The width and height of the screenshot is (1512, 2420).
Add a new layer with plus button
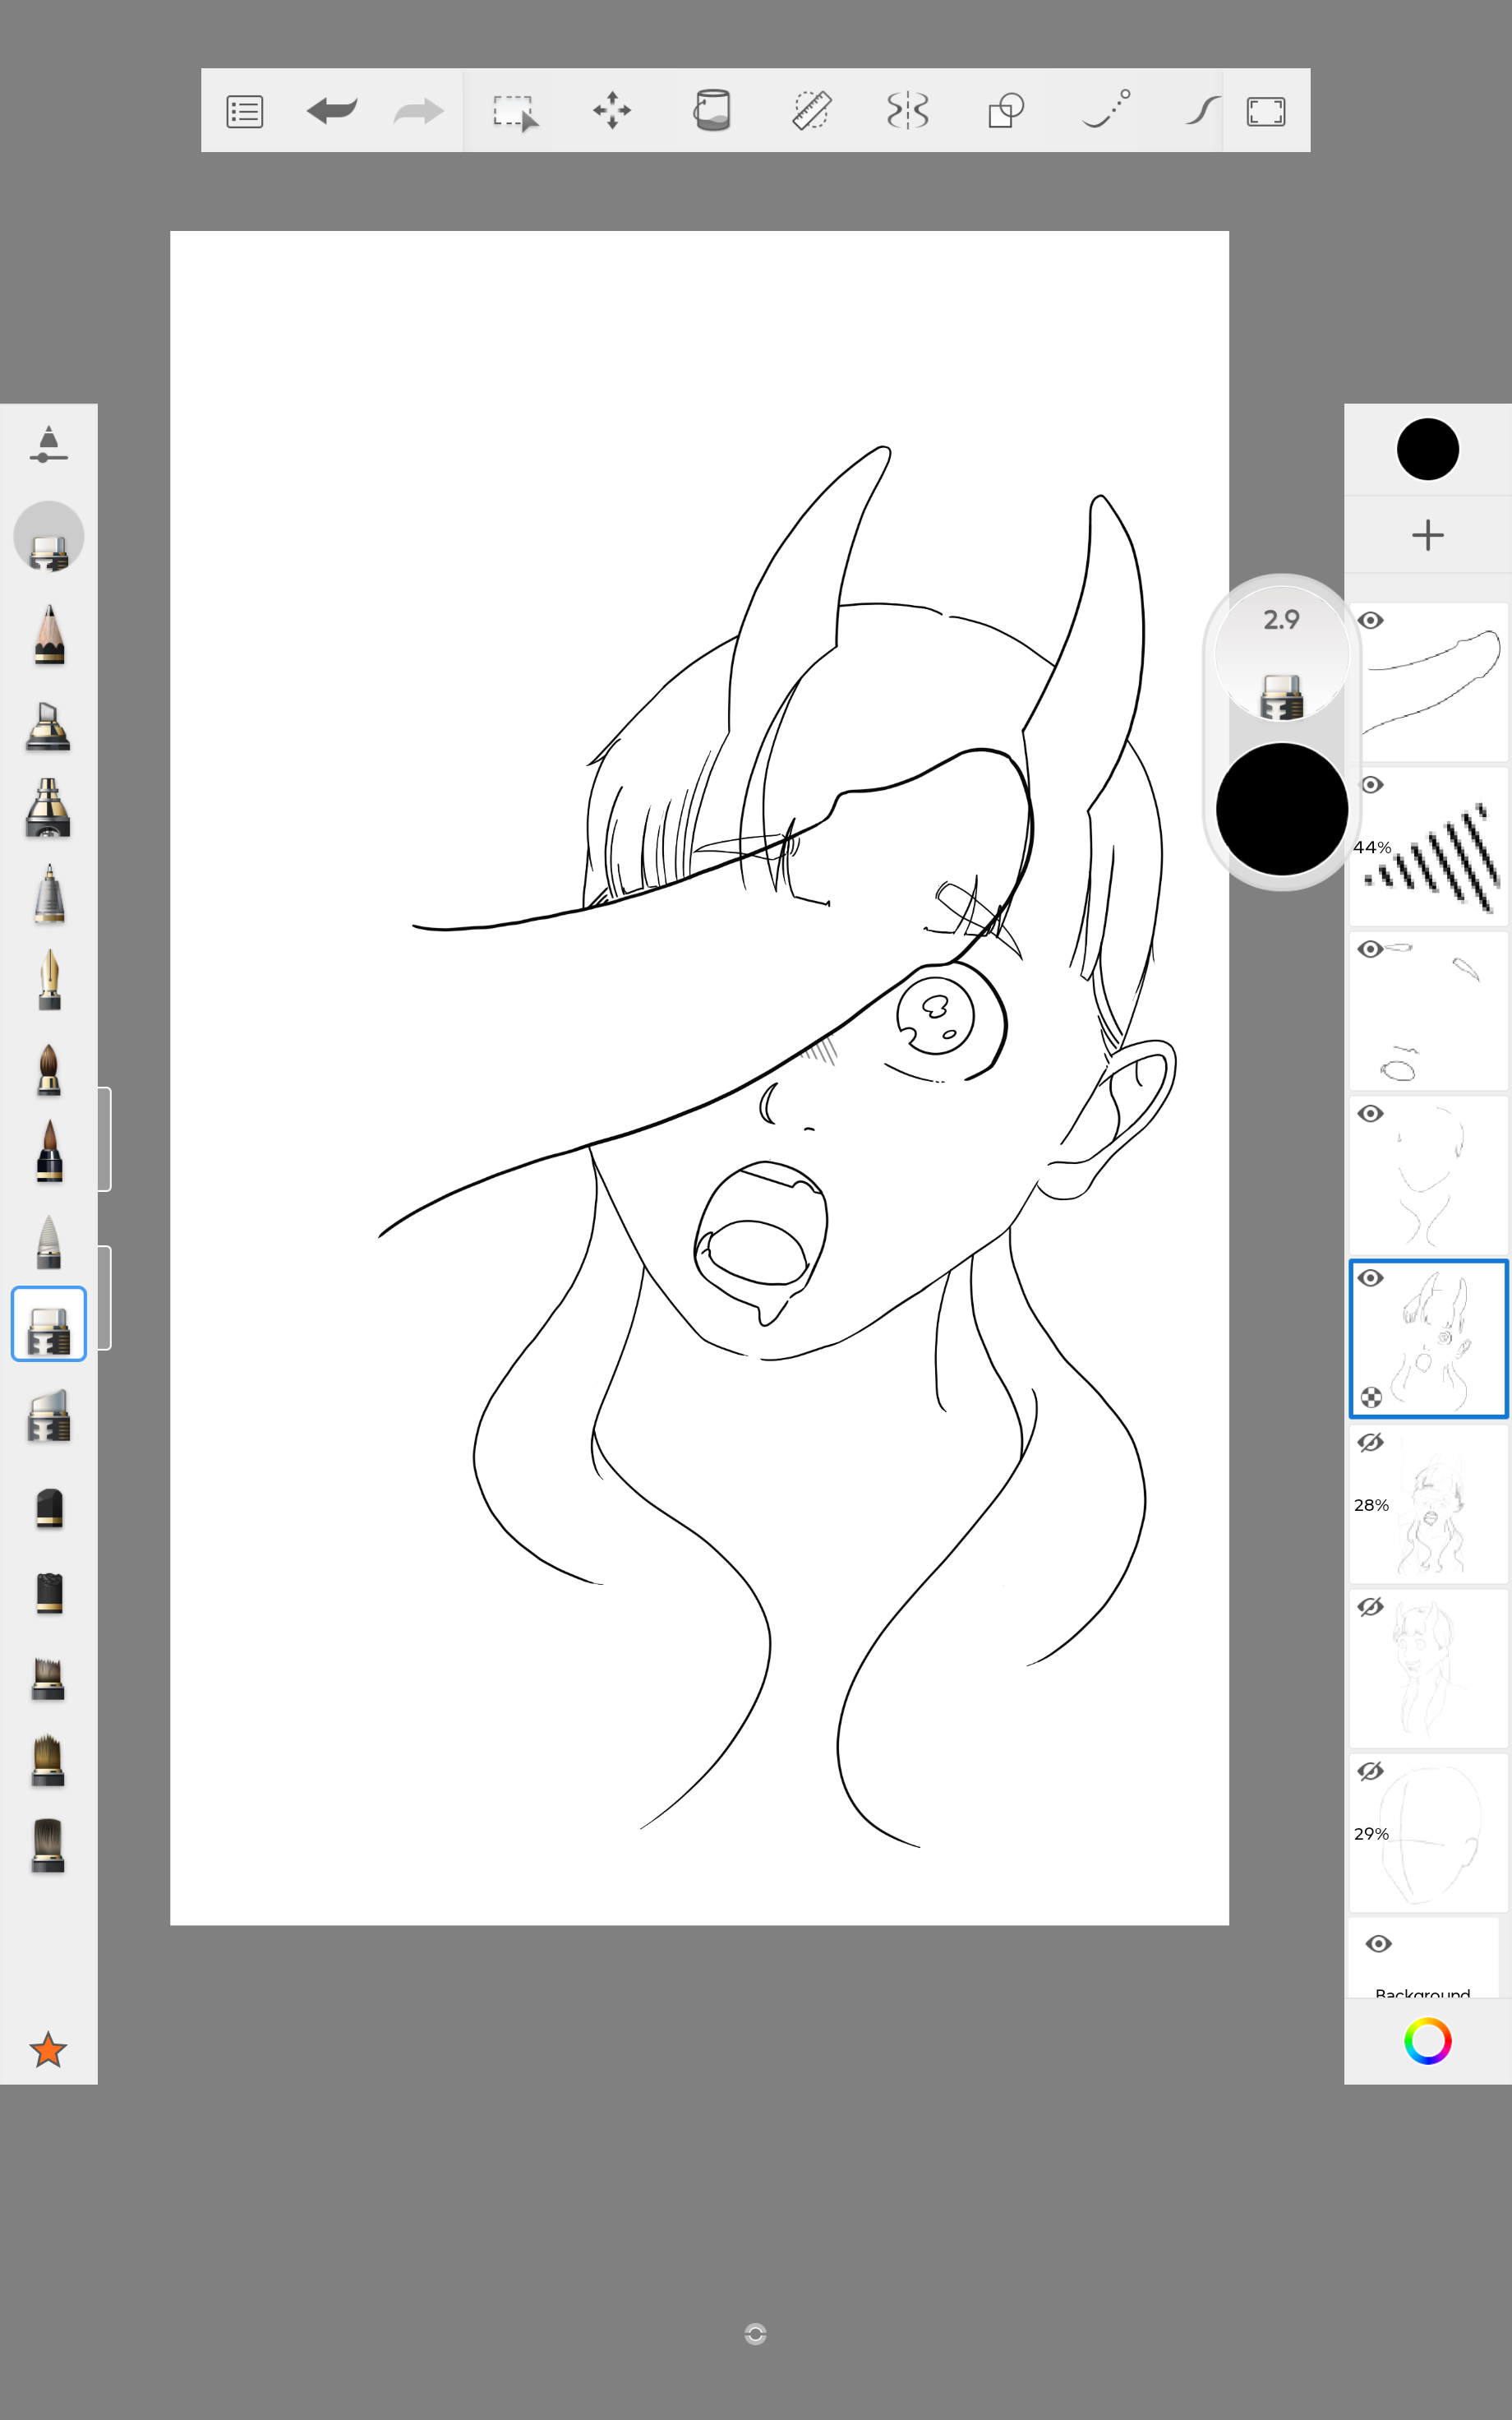click(x=1428, y=535)
